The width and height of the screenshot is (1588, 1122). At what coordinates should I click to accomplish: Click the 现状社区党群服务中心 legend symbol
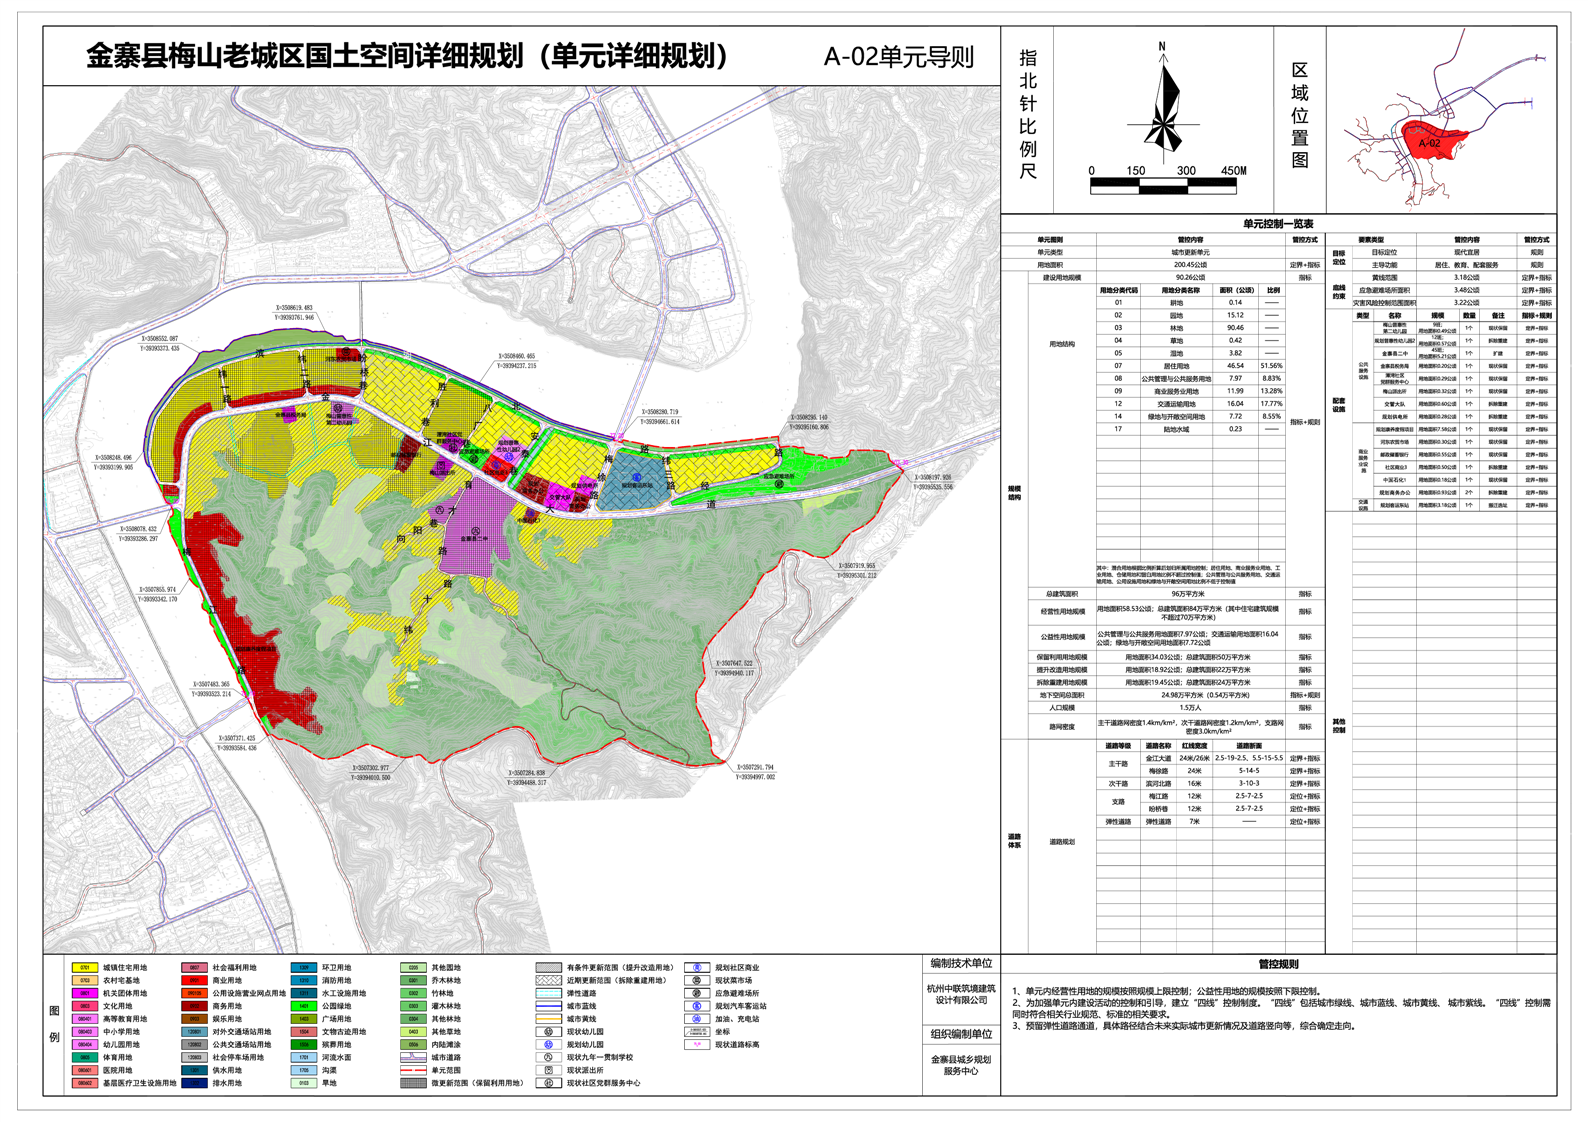pyautogui.click(x=548, y=1083)
